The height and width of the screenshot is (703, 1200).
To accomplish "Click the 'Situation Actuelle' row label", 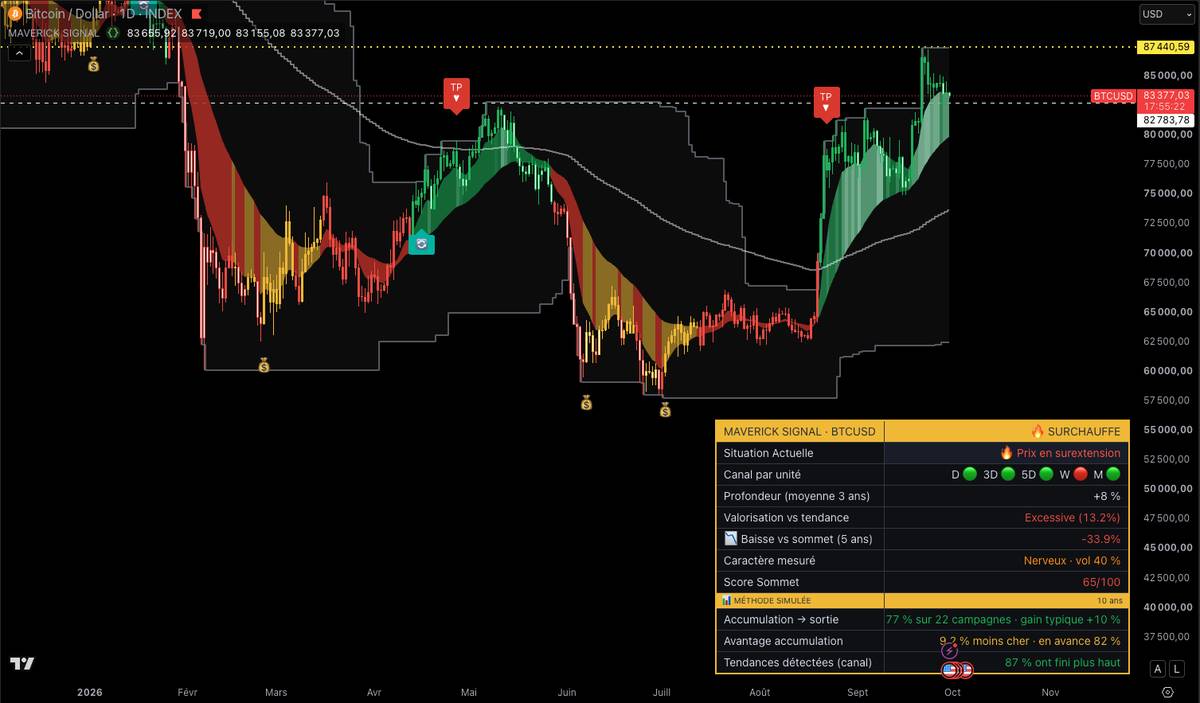I will (x=768, y=453).
